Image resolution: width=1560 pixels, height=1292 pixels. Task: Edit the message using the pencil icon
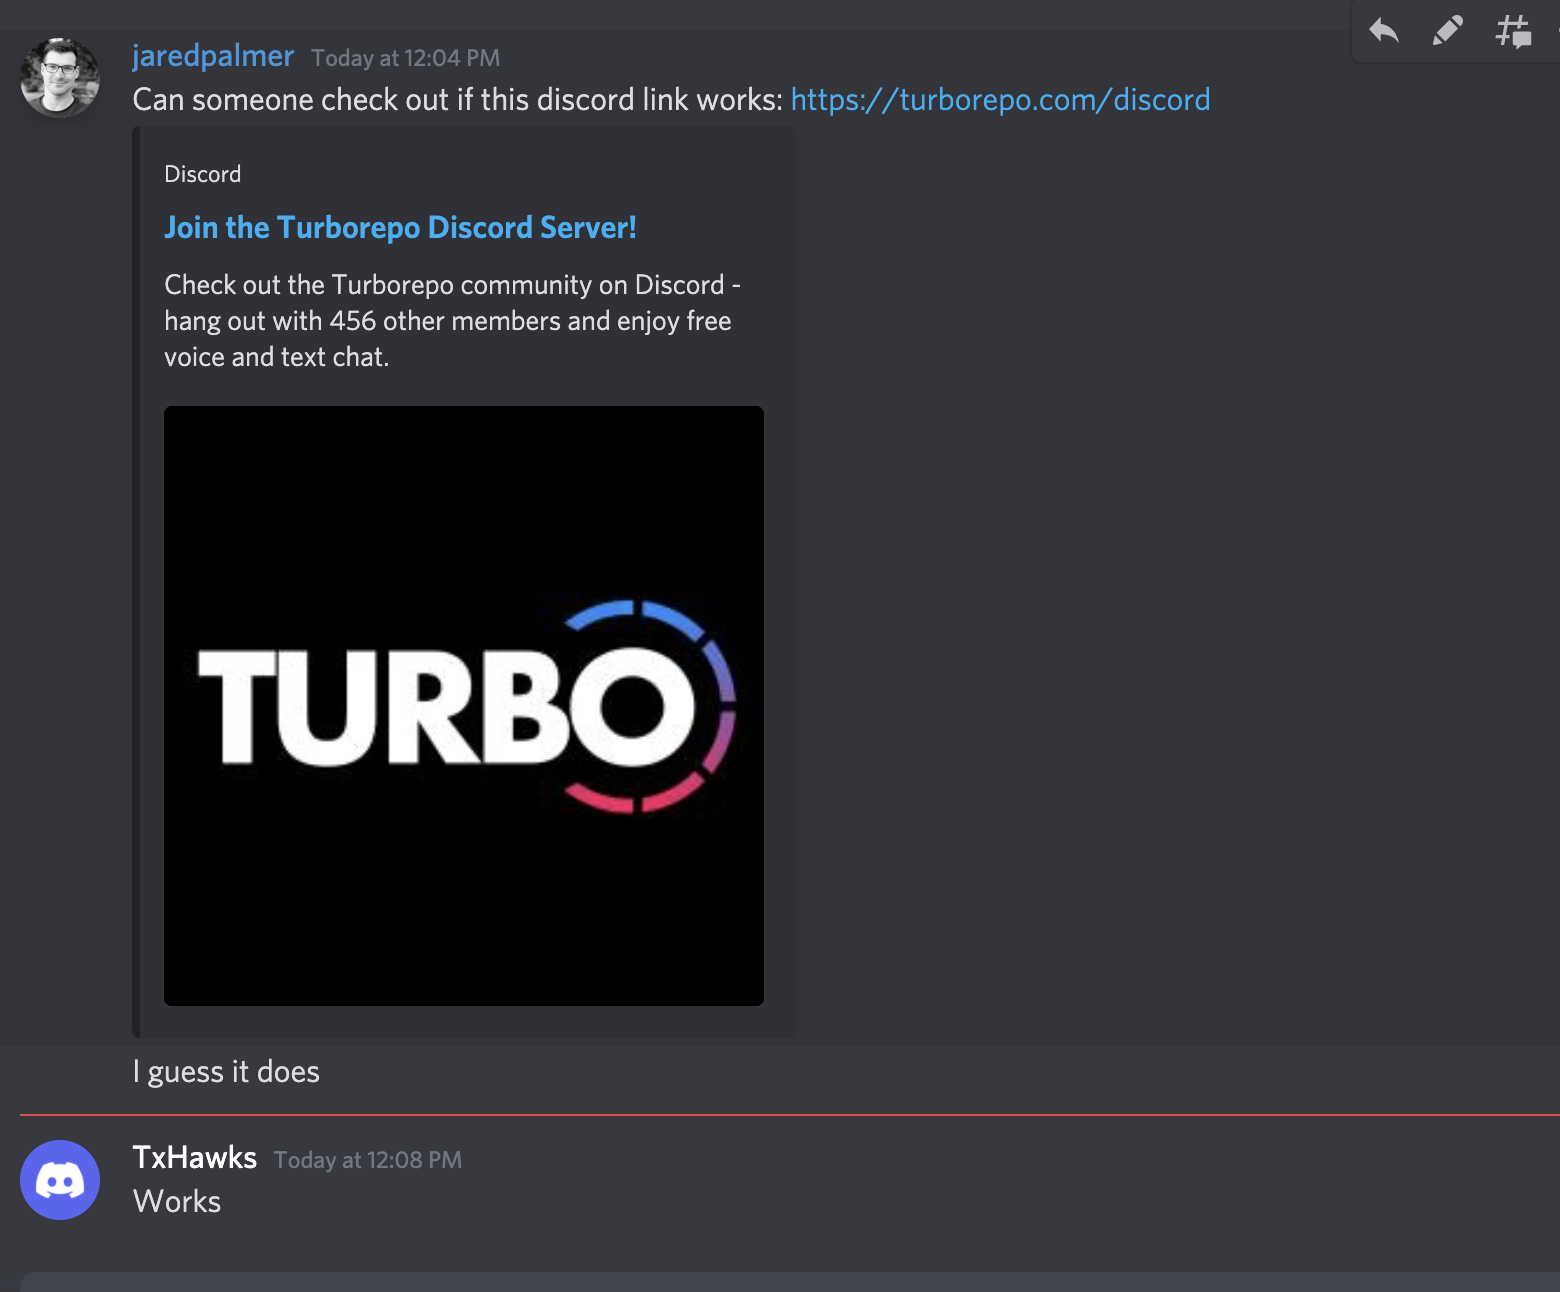coord(1447,30)
